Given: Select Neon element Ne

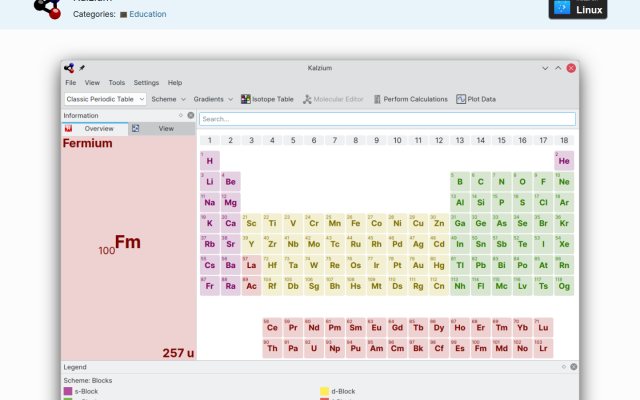Looking at the screenshot, I should tap(564, 182).
